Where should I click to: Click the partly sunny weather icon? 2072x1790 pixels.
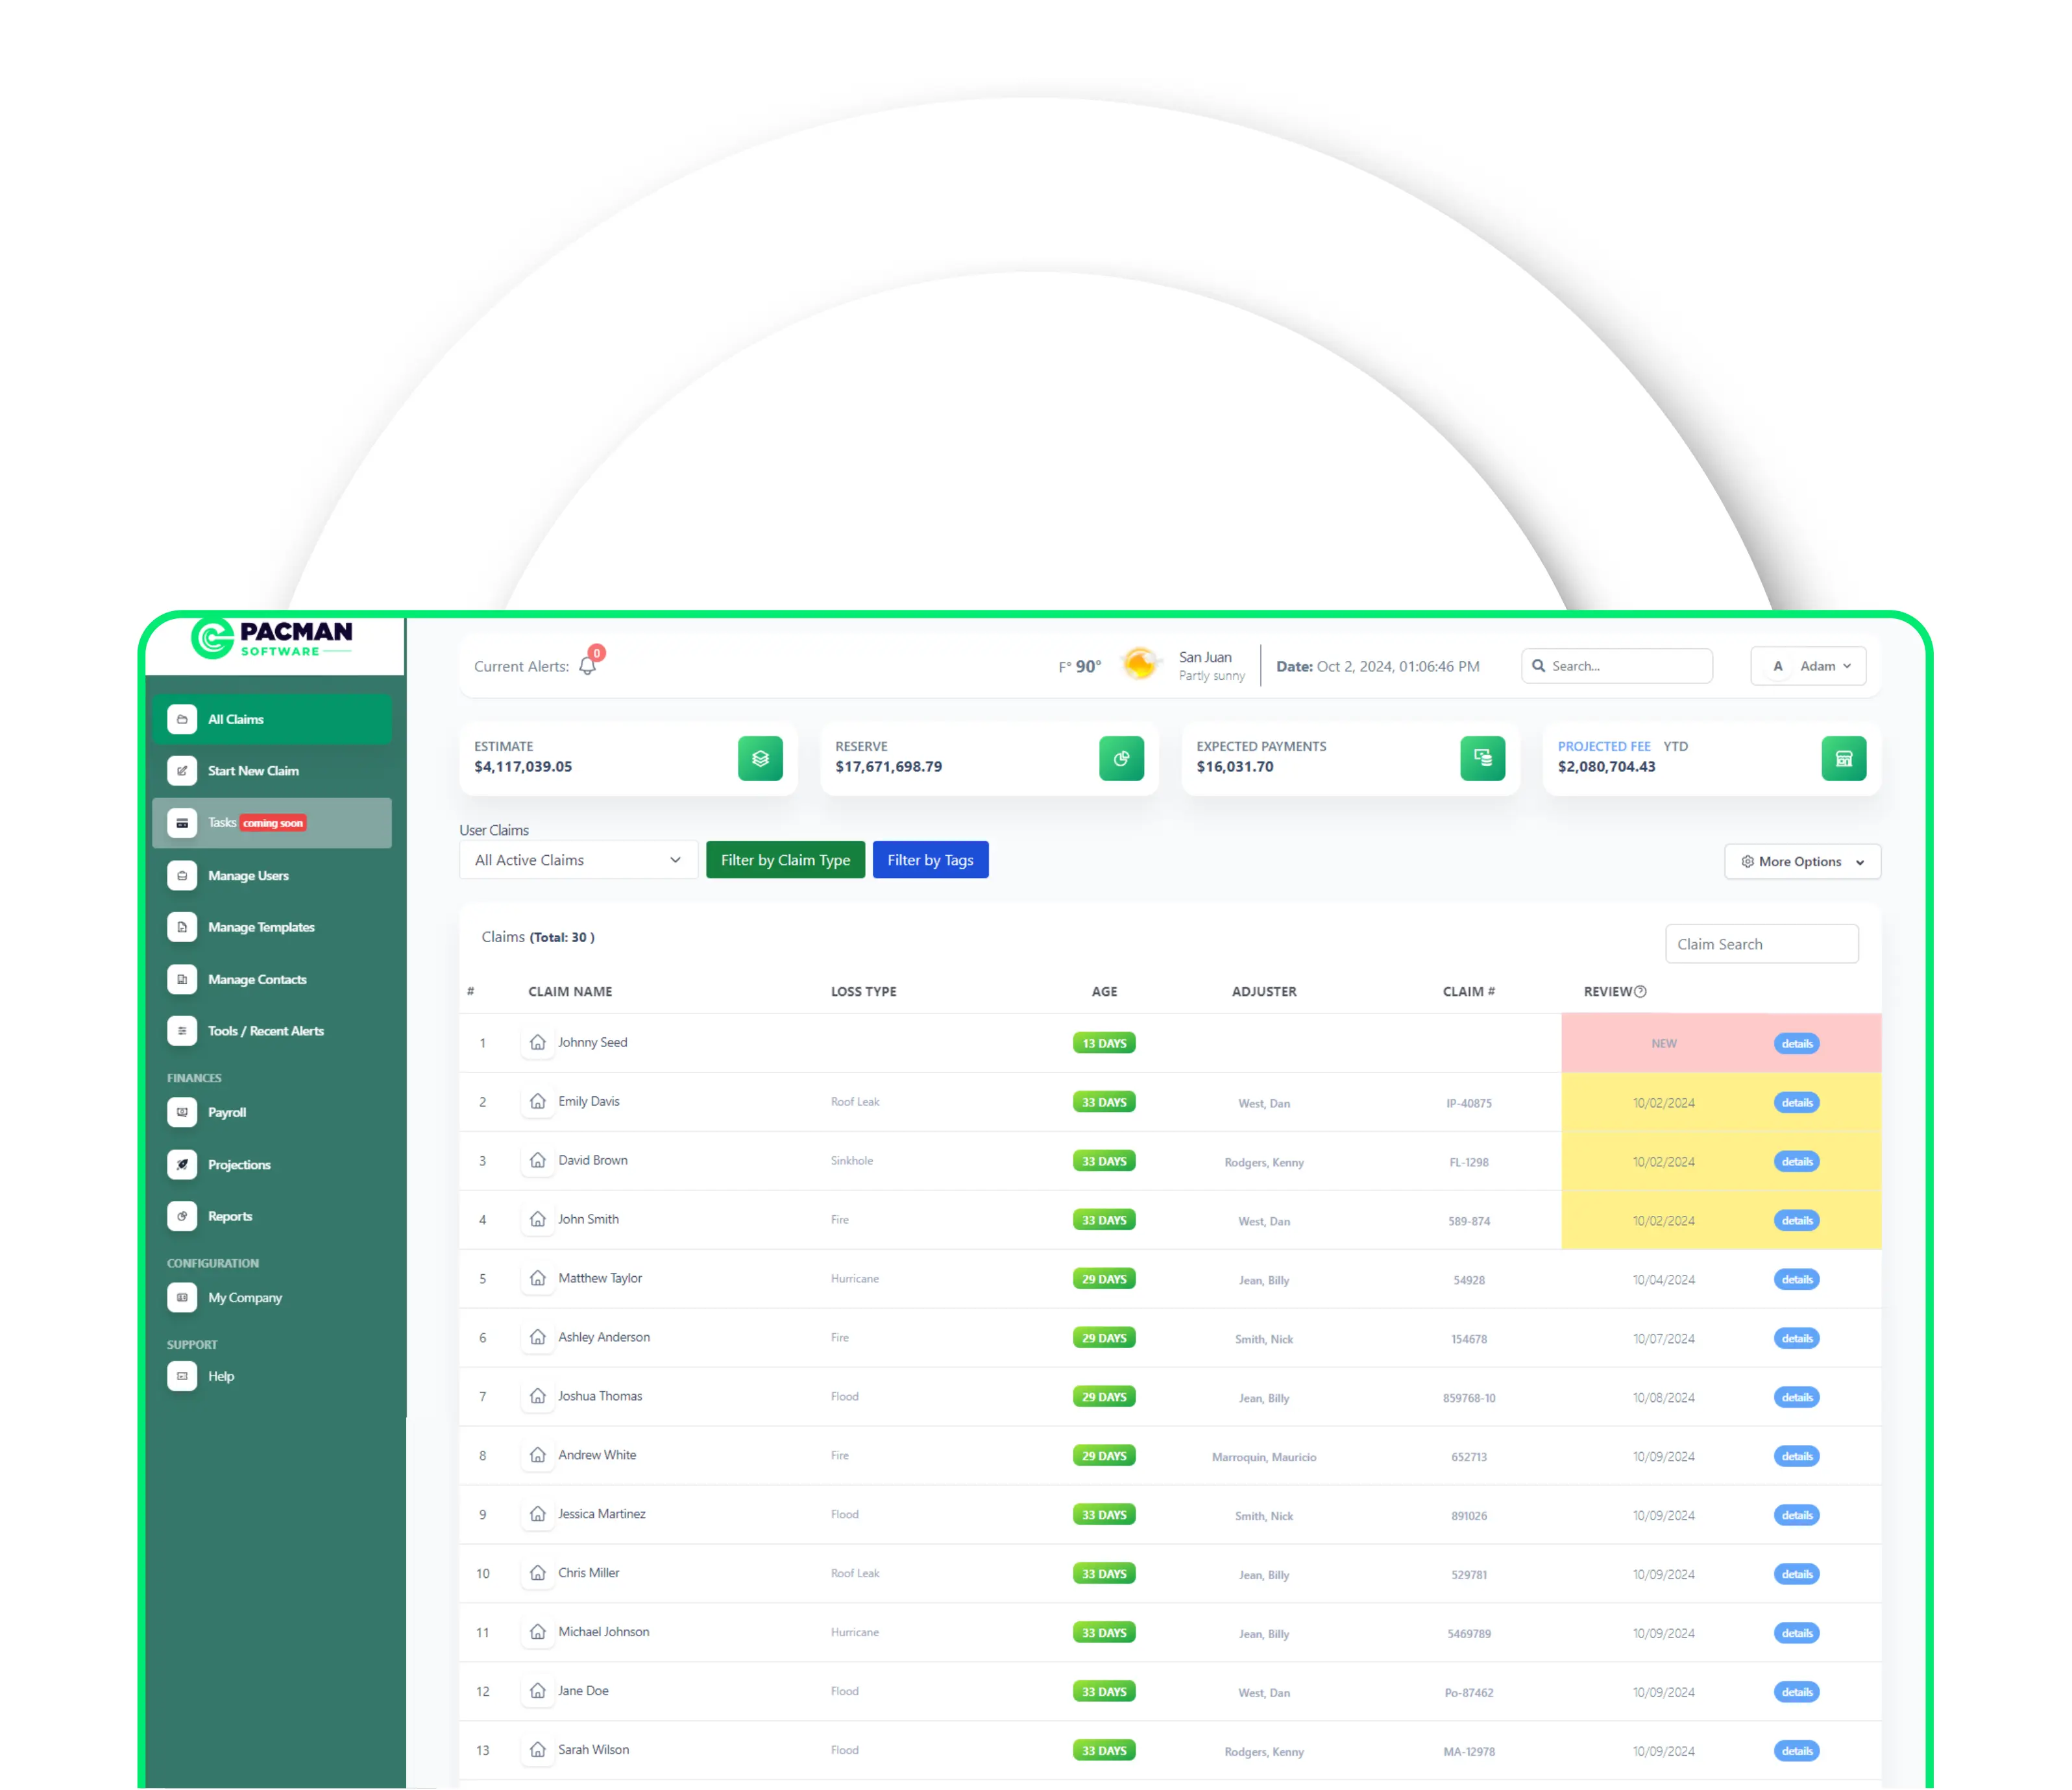click(x=1139, y=664)
